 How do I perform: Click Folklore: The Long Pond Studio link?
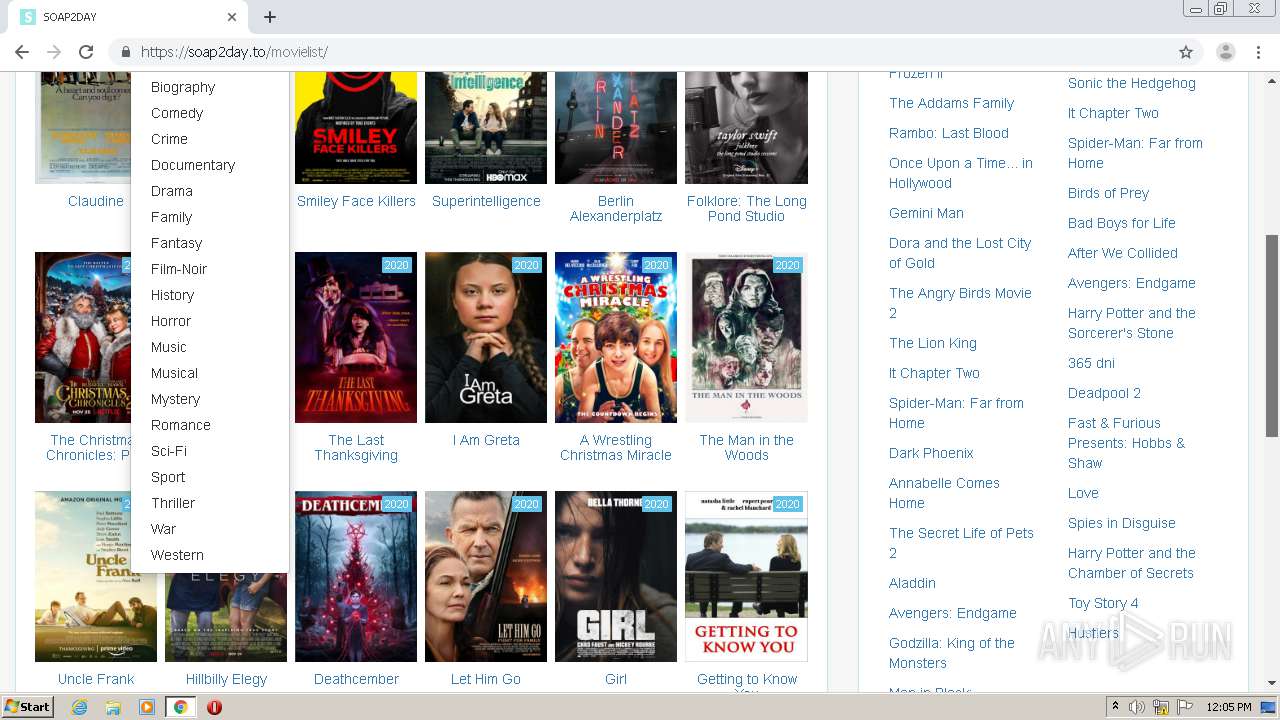(x=746, y=208)
